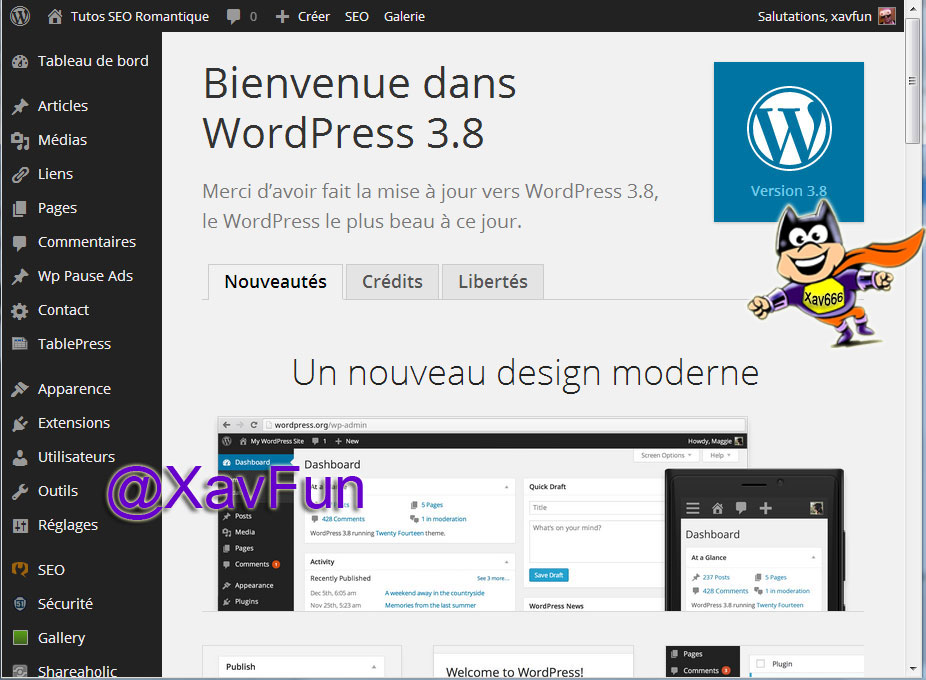Viewport: 926px width, 680px height.
Task: Open the Libertés tab
Action: click(493, 282)
